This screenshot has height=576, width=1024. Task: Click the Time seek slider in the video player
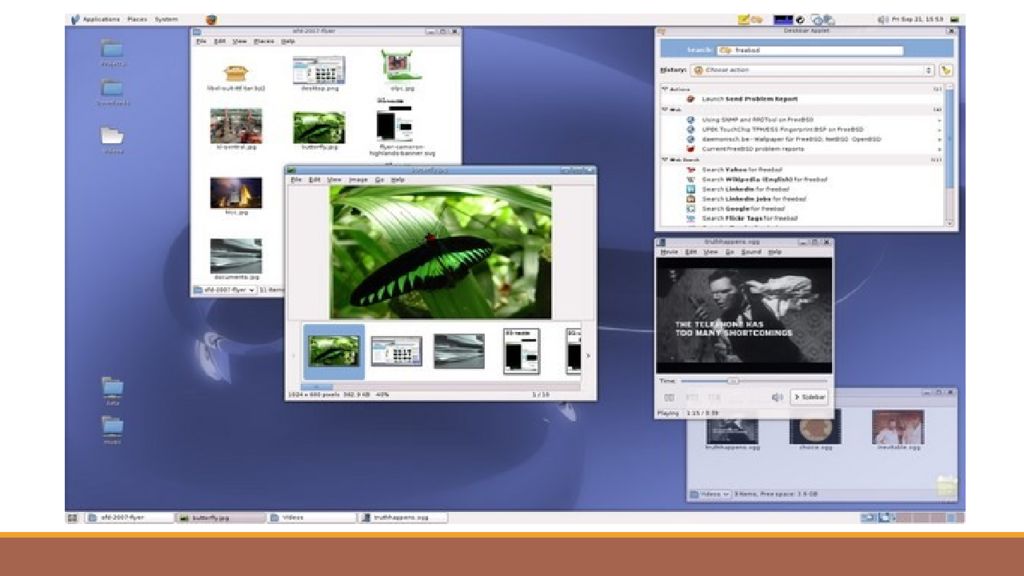[x=754, y=381]
